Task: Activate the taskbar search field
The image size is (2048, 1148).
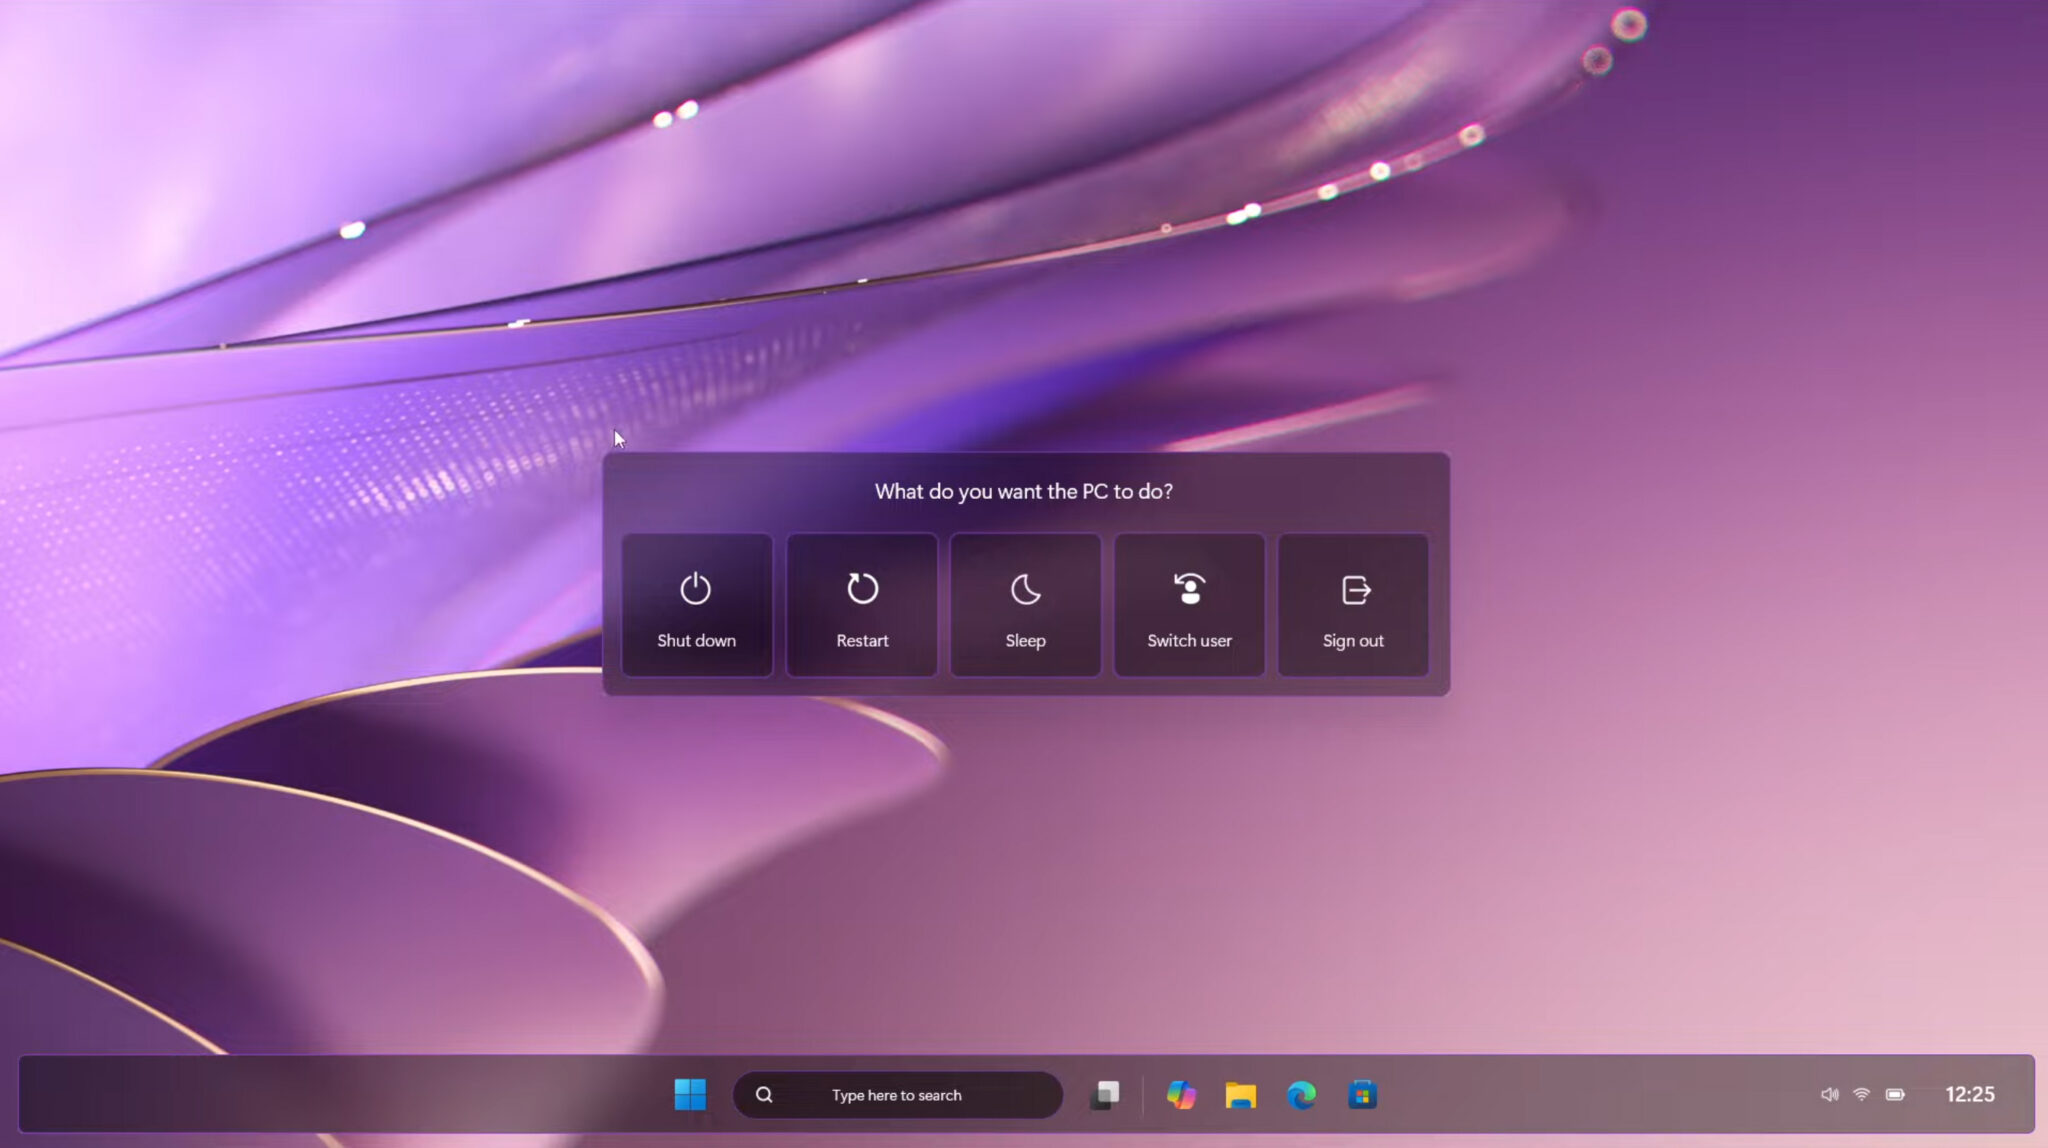Action: pyautogui.click(x=895, y=1095)
